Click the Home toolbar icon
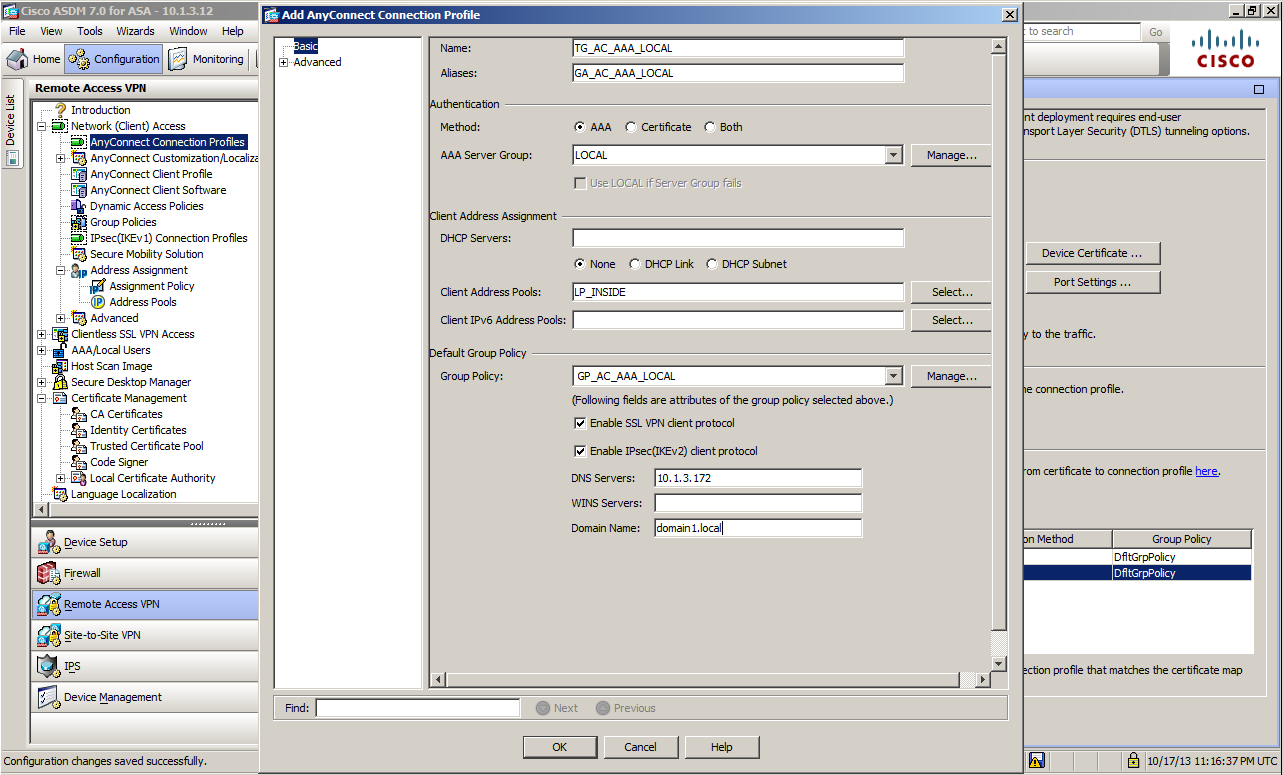 18,59
